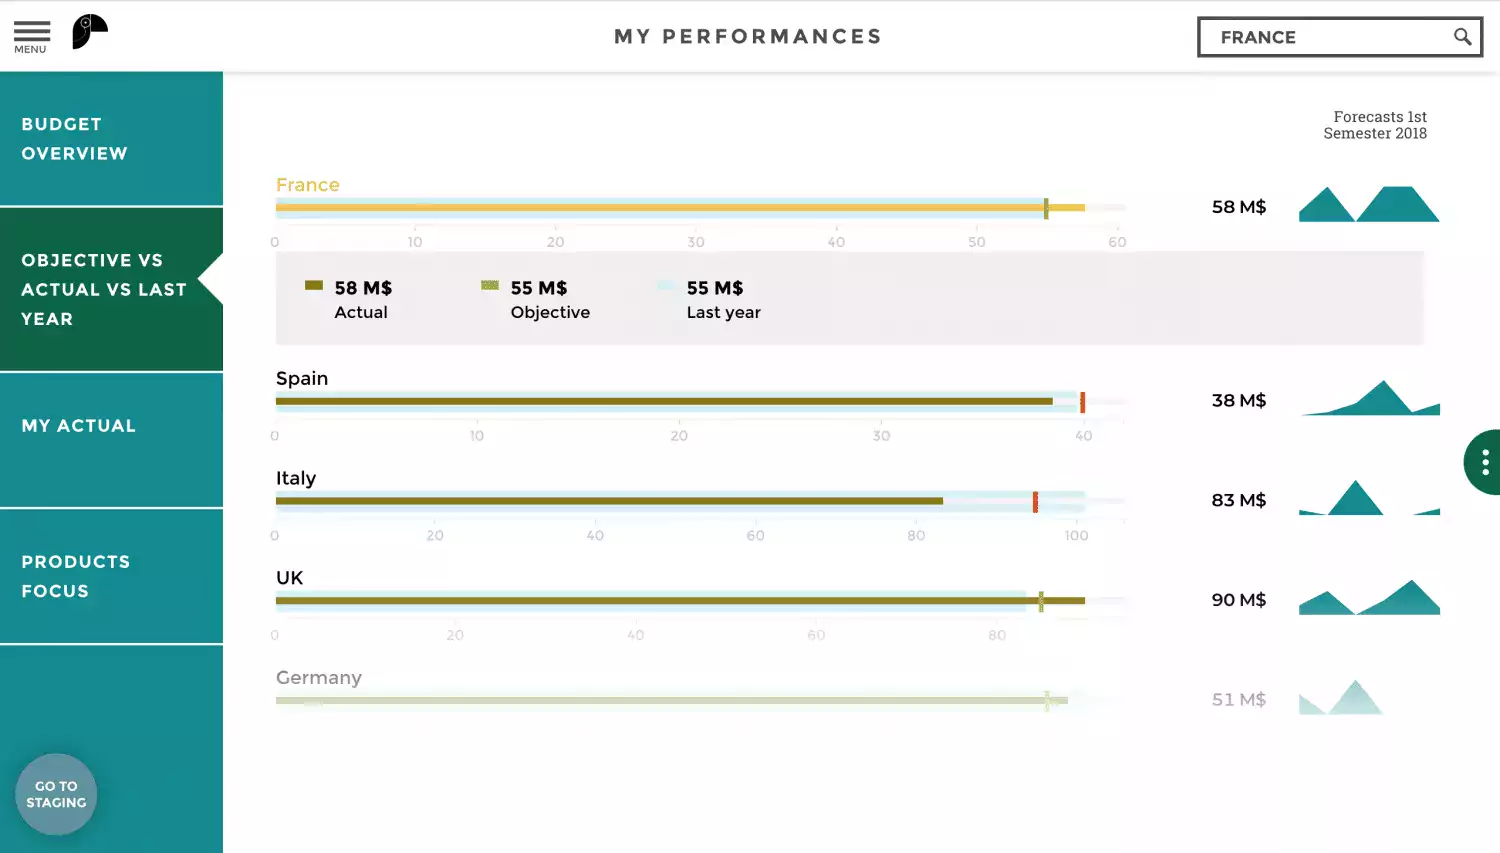Open the three-dots side handle

point(1484,462)
